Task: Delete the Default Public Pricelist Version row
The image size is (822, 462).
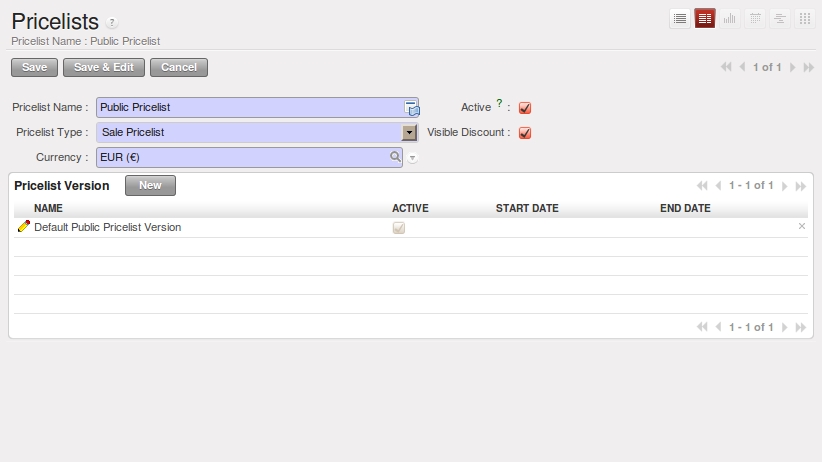Action: click(x=801, y=227)
